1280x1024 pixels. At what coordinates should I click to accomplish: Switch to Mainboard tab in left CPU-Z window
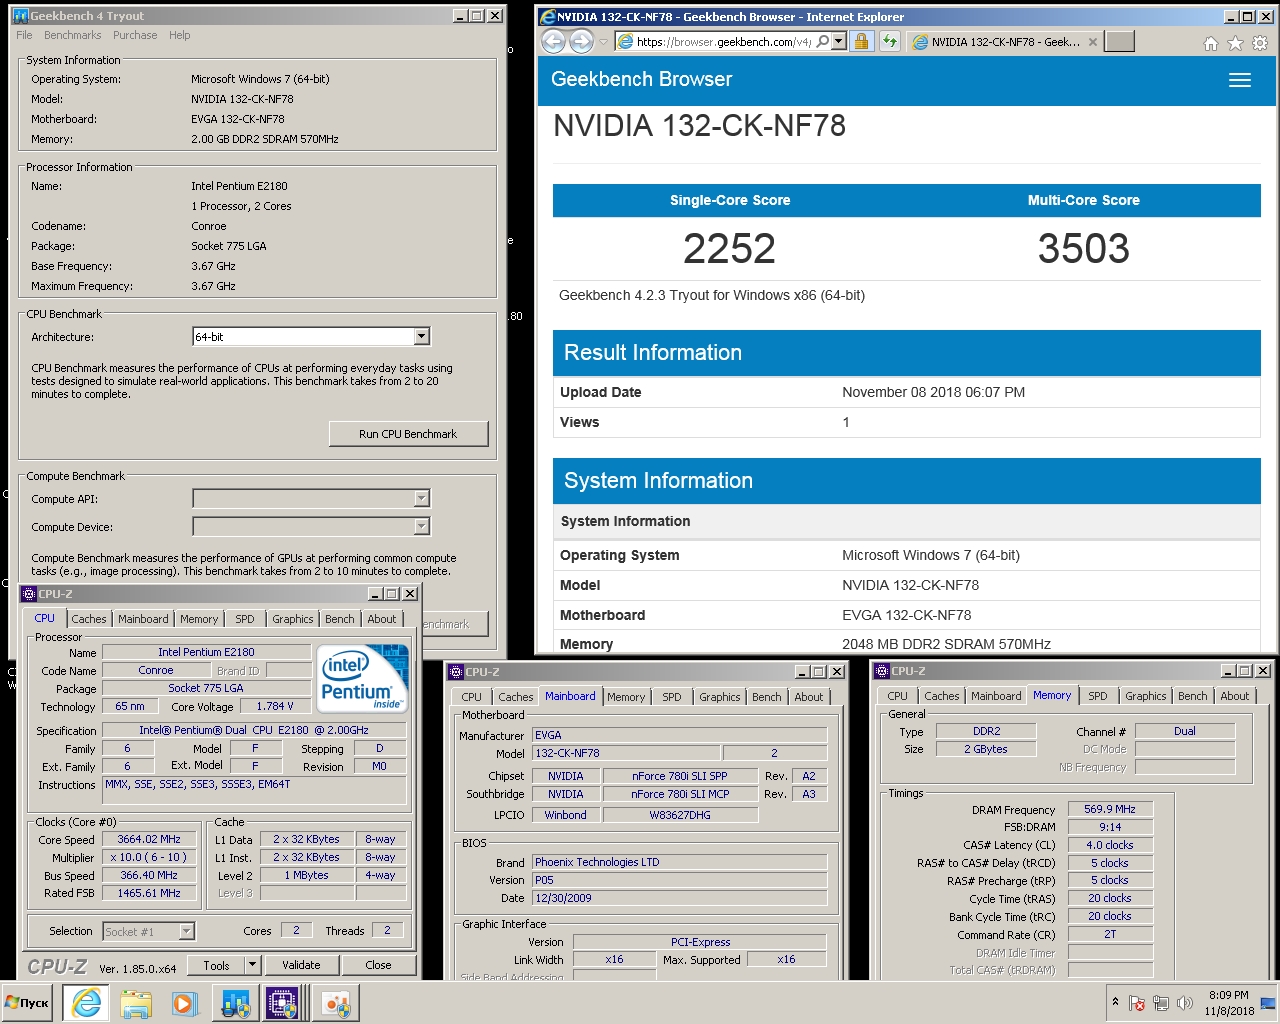pos(143,619)
